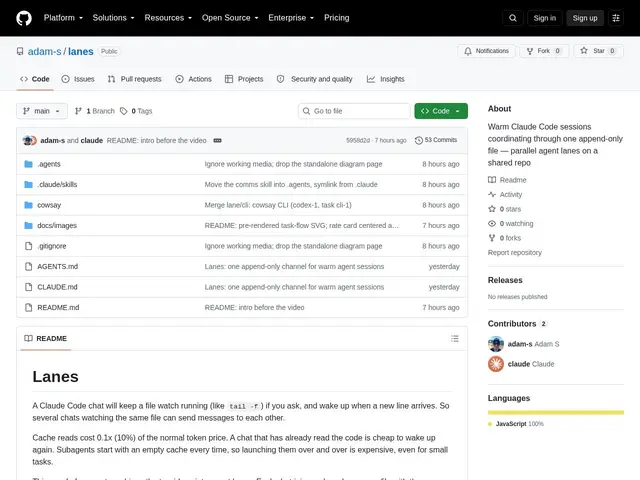Switch to the Pull requests tab
Screen dimensions: 640x480
(135, 79)
